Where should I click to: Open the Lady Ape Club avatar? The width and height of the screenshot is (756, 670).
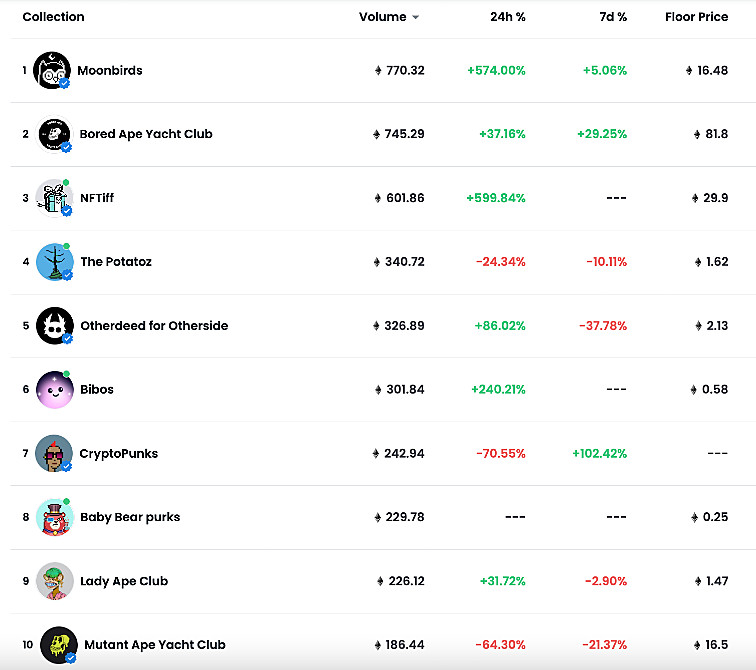tap(55, 581)
